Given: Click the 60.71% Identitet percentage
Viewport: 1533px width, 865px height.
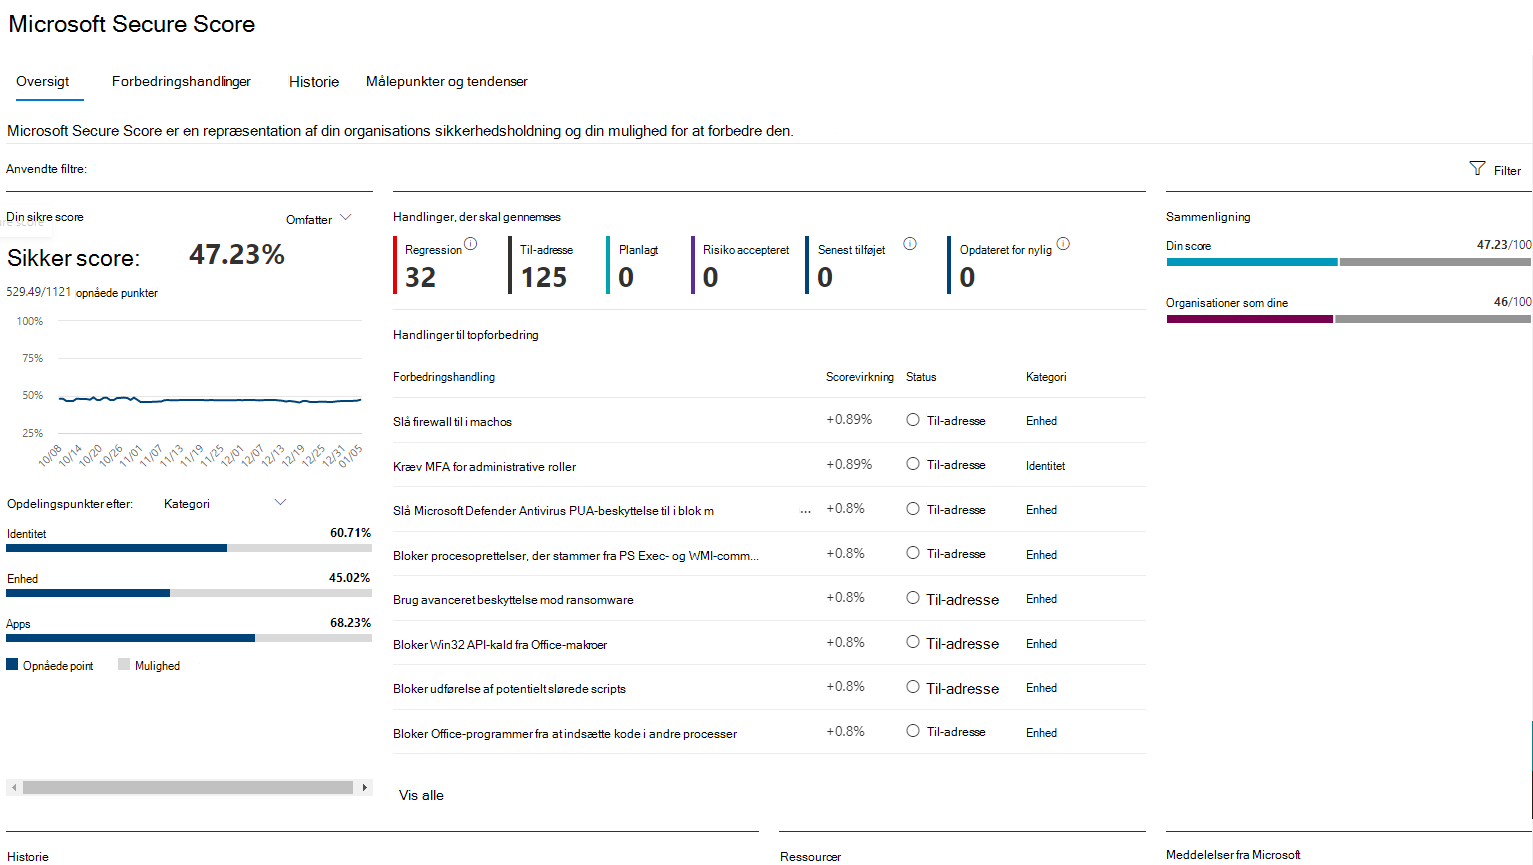Looking at the screenshot, I should tap(350, 533).
